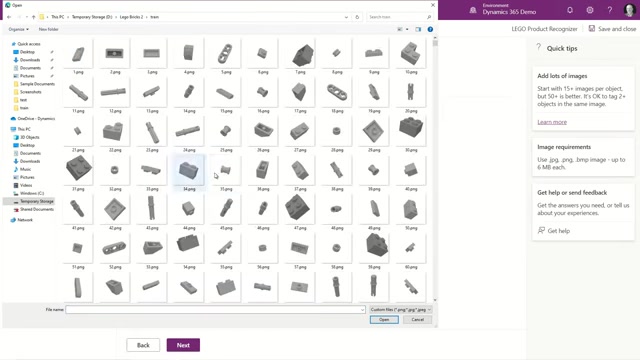Open the file type filter dropdown
Screen dimensions: 640x360
(x=400, y=310)
